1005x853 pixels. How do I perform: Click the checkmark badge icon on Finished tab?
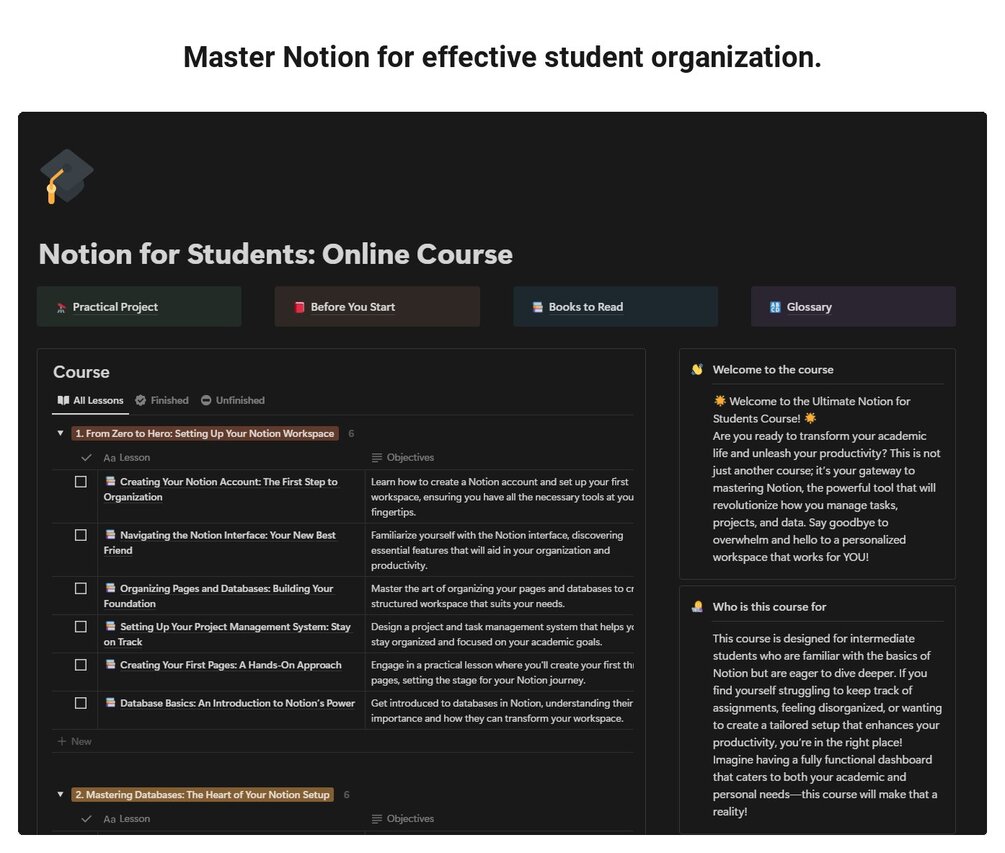(140, 400)
